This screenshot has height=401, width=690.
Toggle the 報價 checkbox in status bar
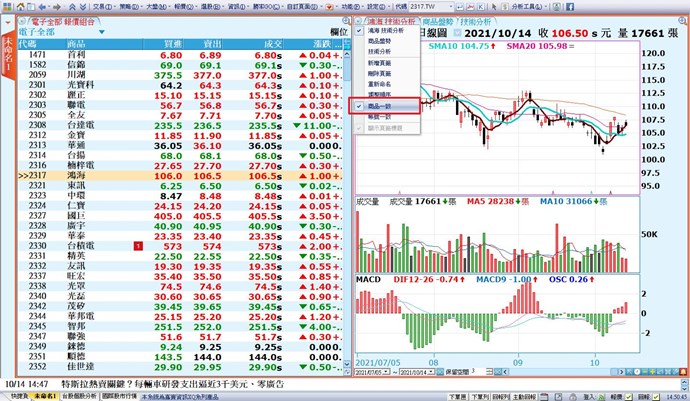pyautogui.click(x=628, y=397)
